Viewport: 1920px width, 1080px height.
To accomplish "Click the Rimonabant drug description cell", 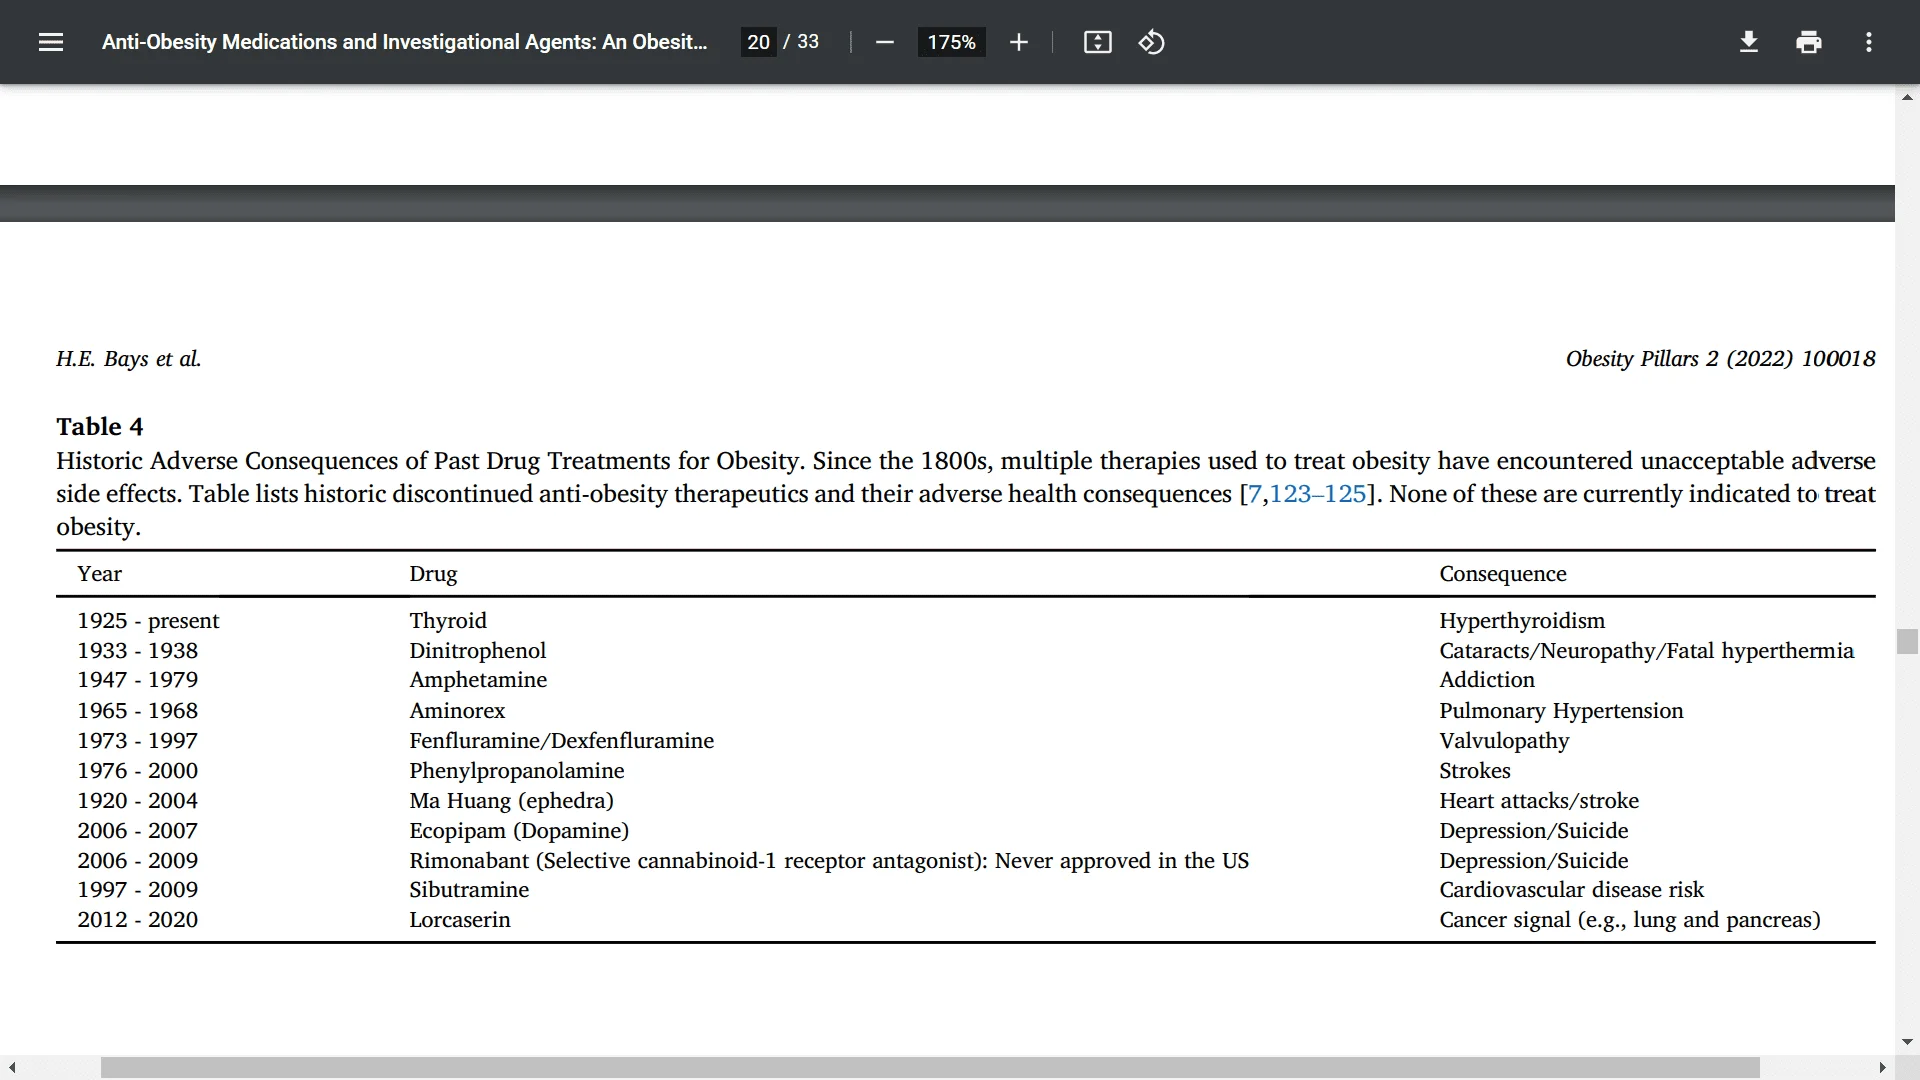I will point(829,861).
